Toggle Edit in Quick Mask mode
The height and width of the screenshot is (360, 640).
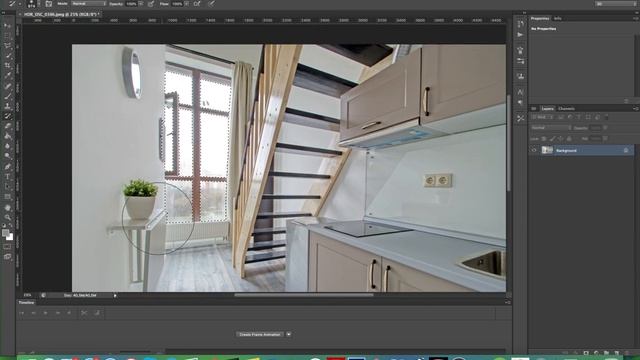tap(7, 247)
